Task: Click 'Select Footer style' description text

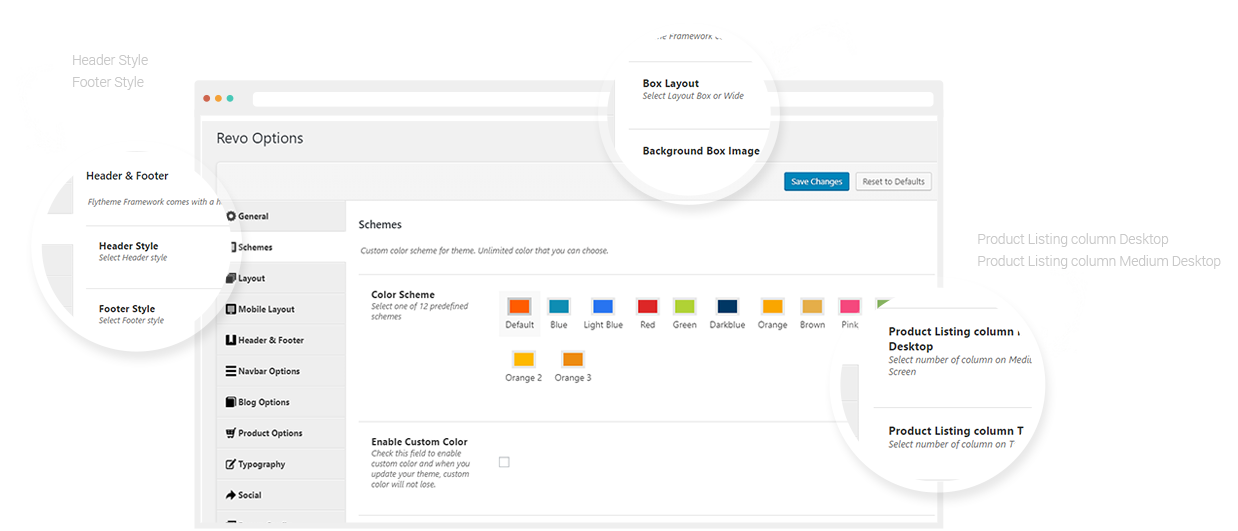Action: pyautogui.click(x=131, y=321)
